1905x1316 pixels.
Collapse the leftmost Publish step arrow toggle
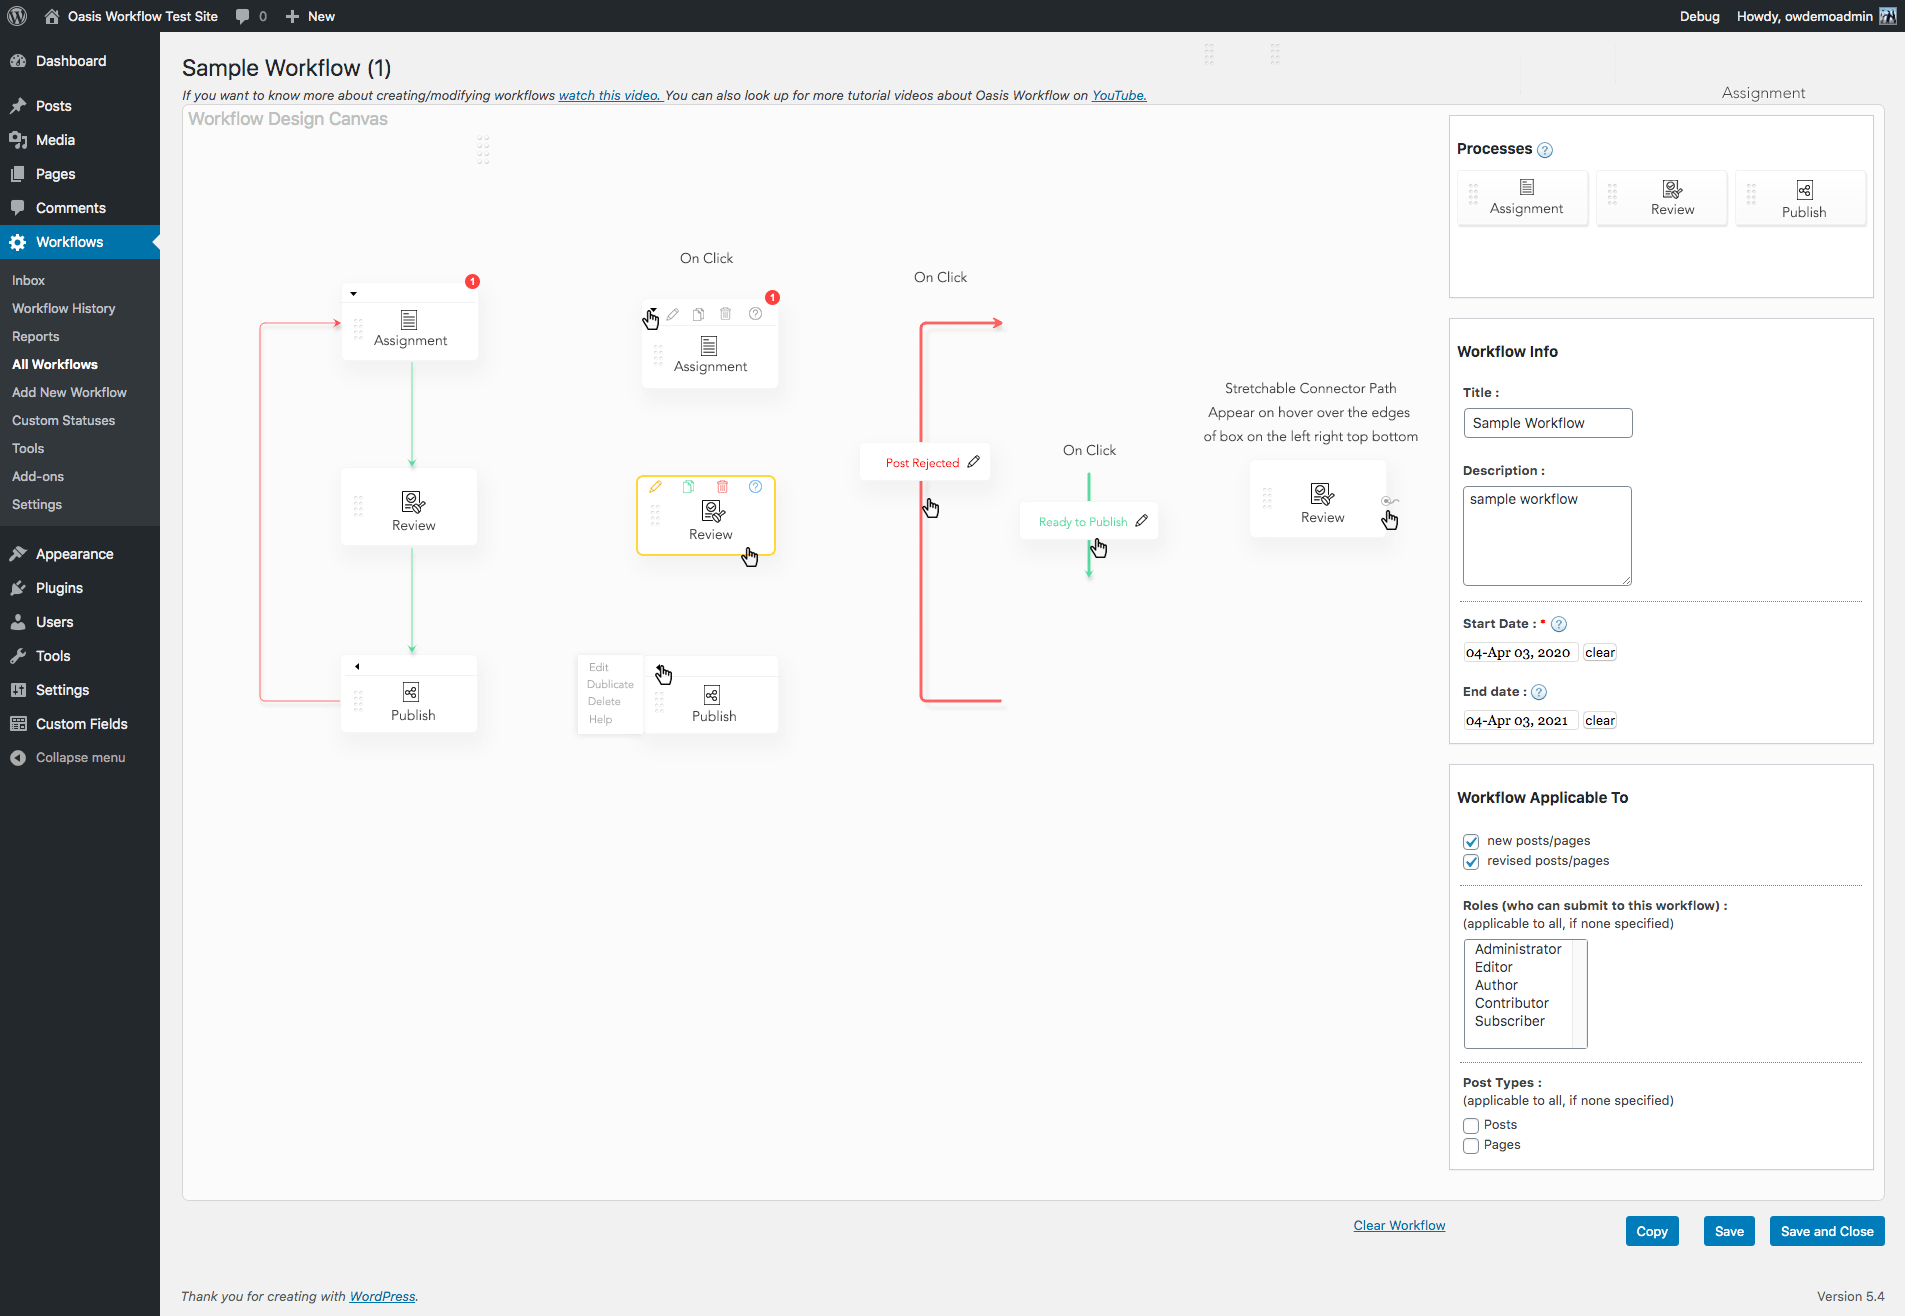point(357,666)
